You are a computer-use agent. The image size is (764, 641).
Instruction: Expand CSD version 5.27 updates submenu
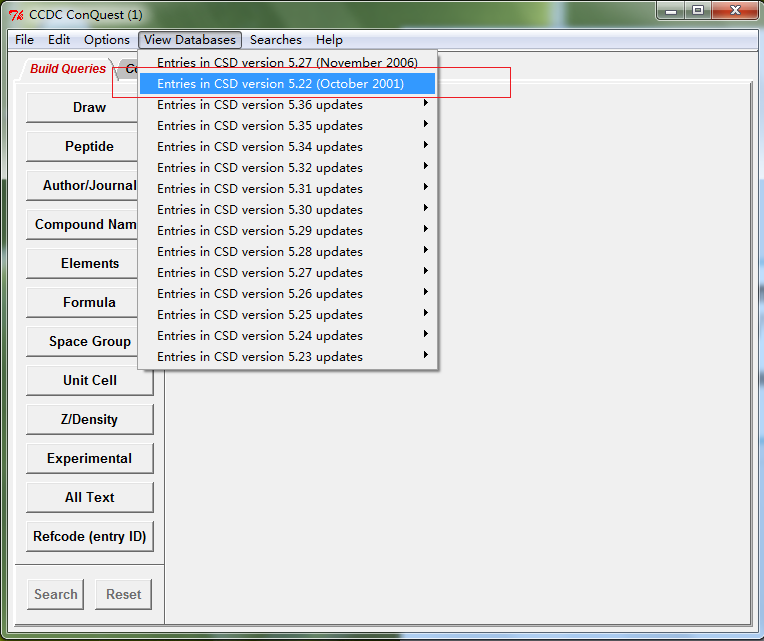(x=287, y=272)
